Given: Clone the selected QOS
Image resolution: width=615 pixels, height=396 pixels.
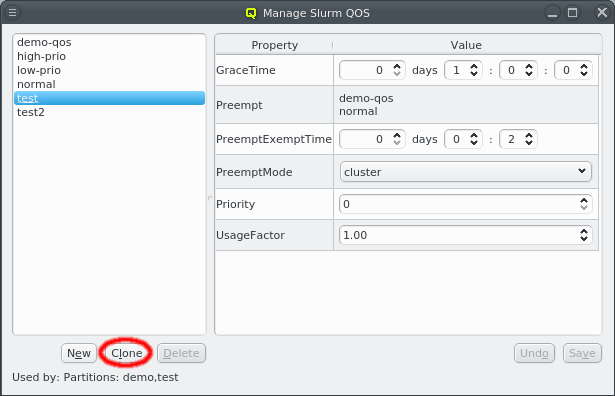Looking at the screenshot, I should (126, 353).
